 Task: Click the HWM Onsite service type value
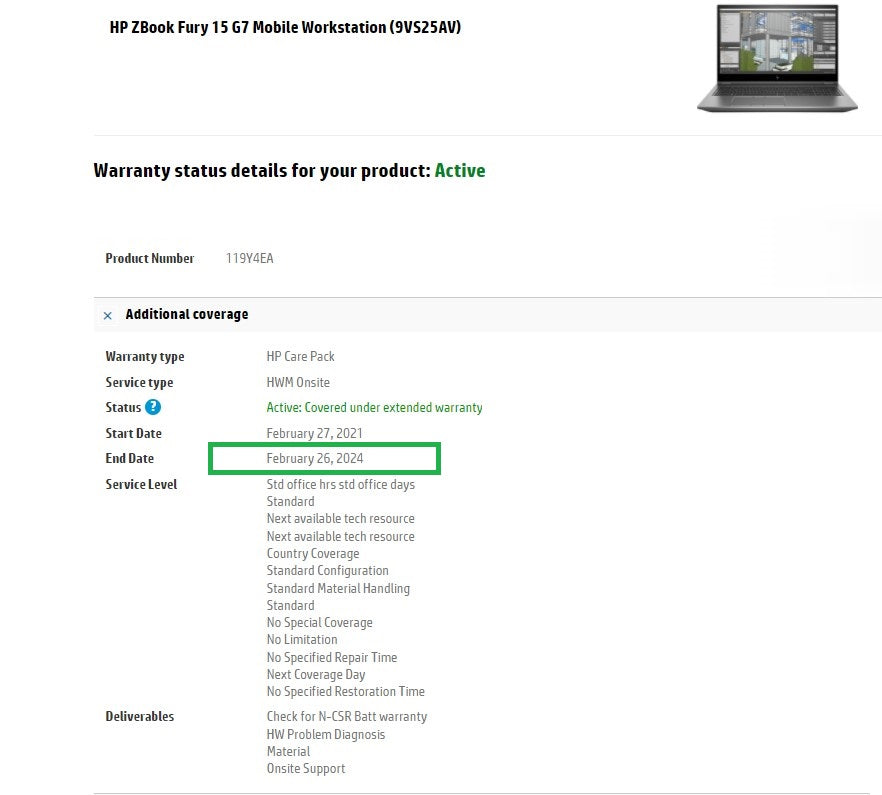298,382
